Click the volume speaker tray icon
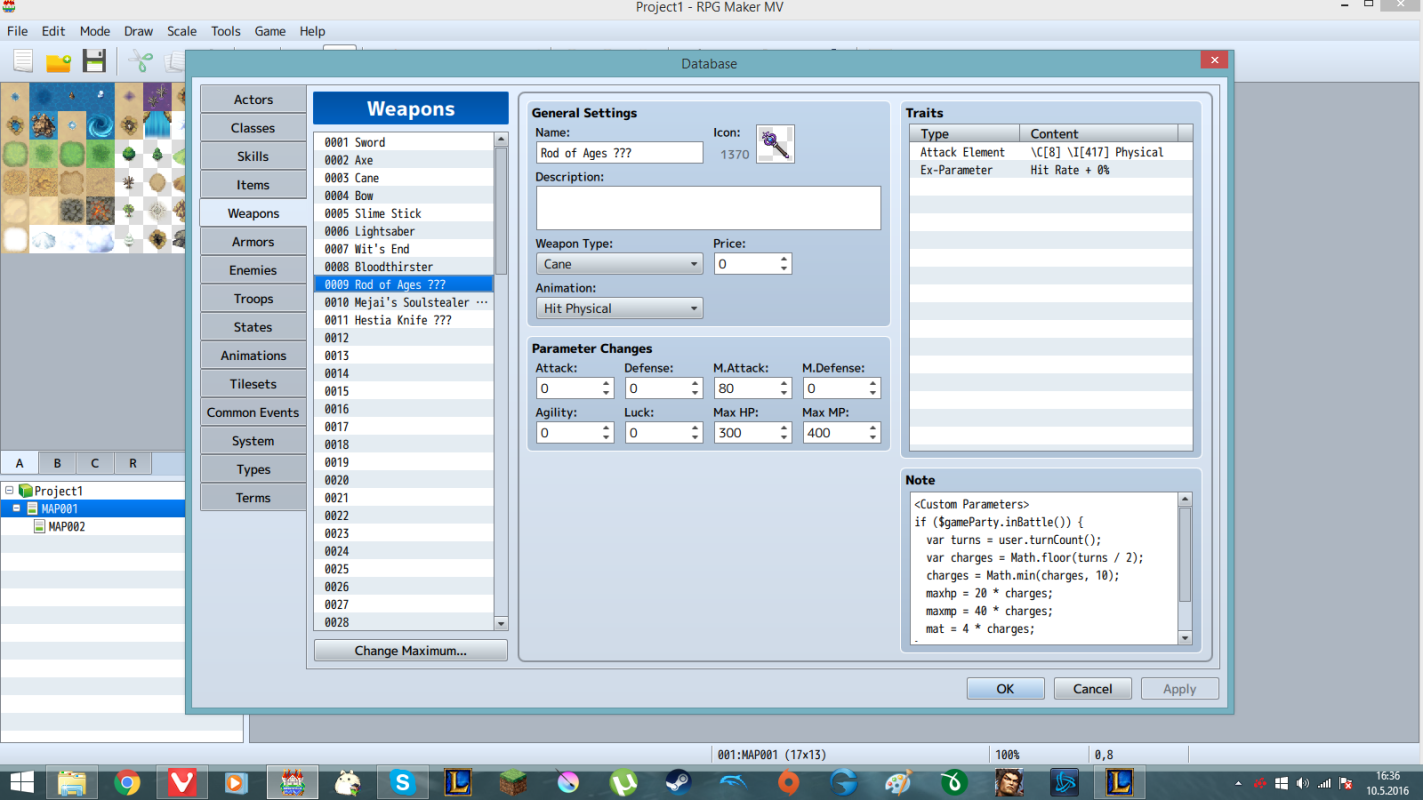Image resolution: width=1423 pixels, height=800 pixels. pyautogui.click(x=1302, y=783)
